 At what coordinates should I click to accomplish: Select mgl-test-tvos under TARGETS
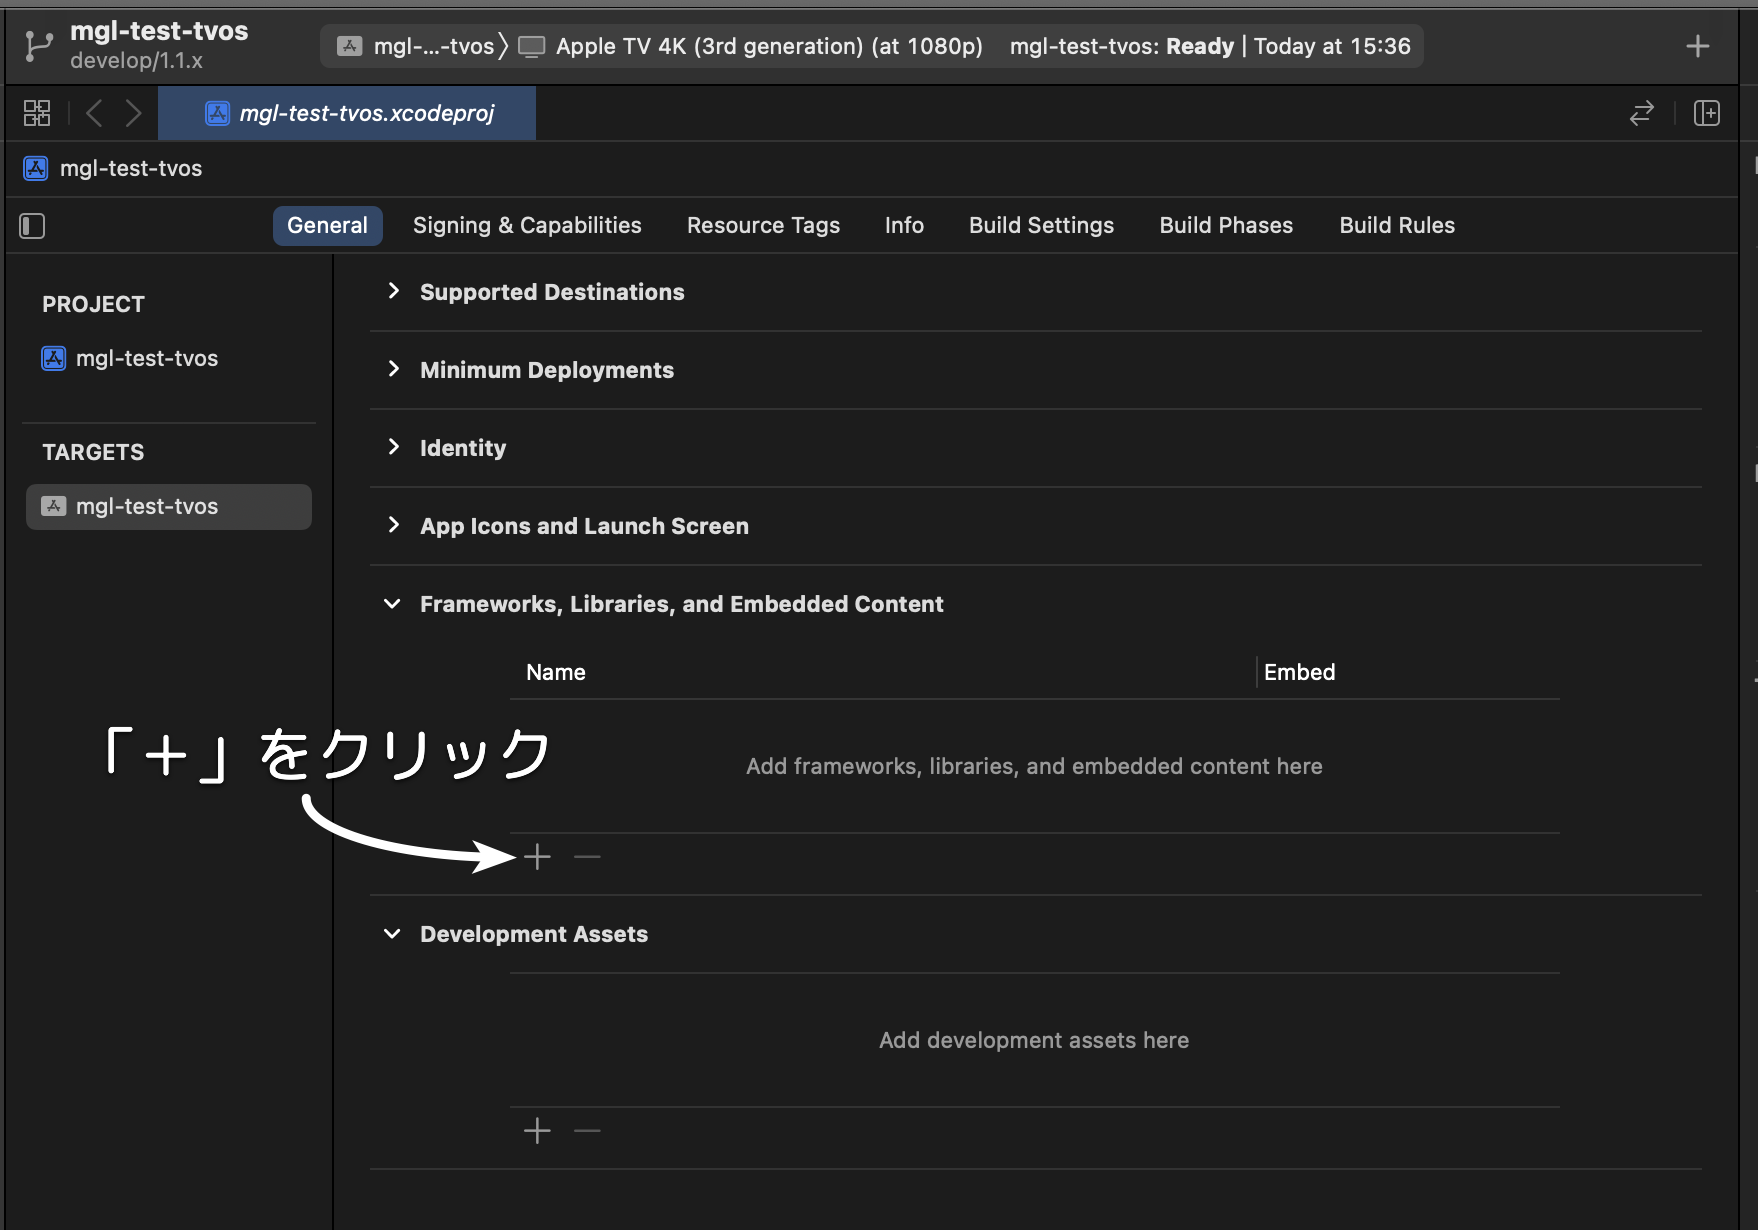(169, 507)
